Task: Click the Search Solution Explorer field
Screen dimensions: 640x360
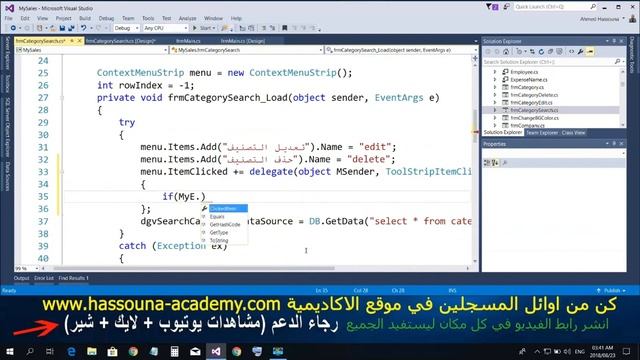Action: click(x=552, y=62)
